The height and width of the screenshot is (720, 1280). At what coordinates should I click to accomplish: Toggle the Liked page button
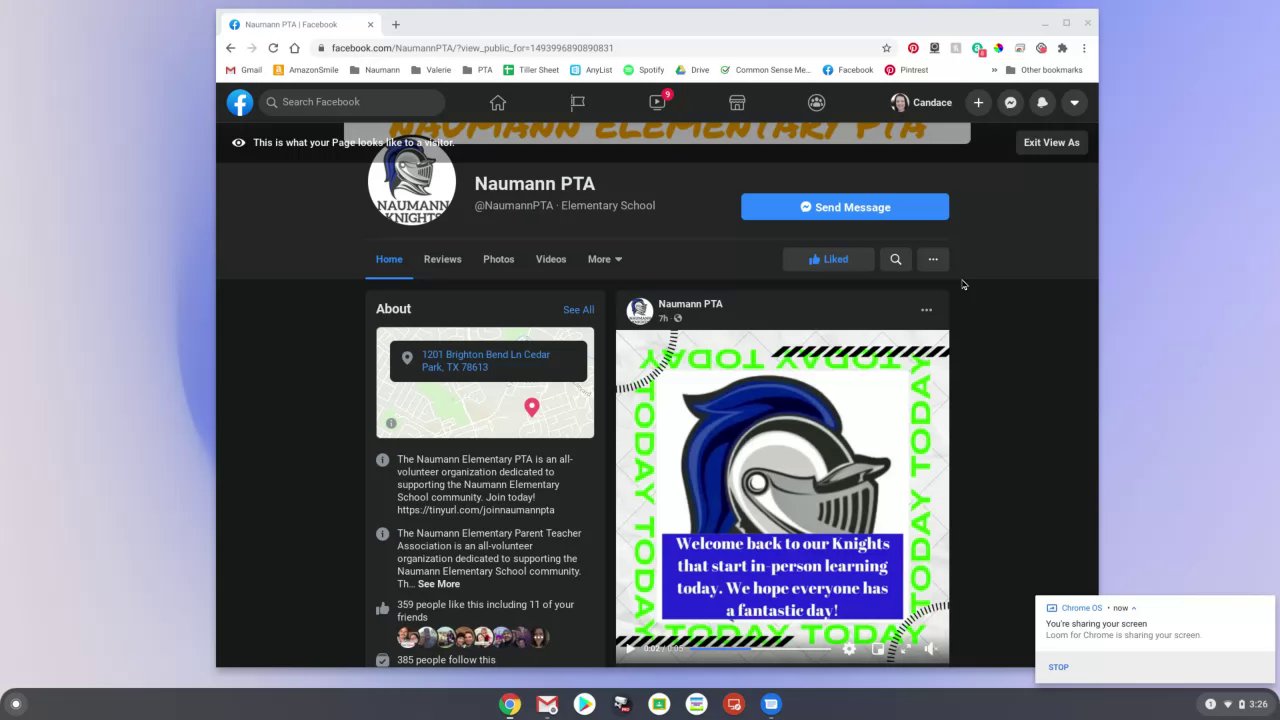coord(828,259)
